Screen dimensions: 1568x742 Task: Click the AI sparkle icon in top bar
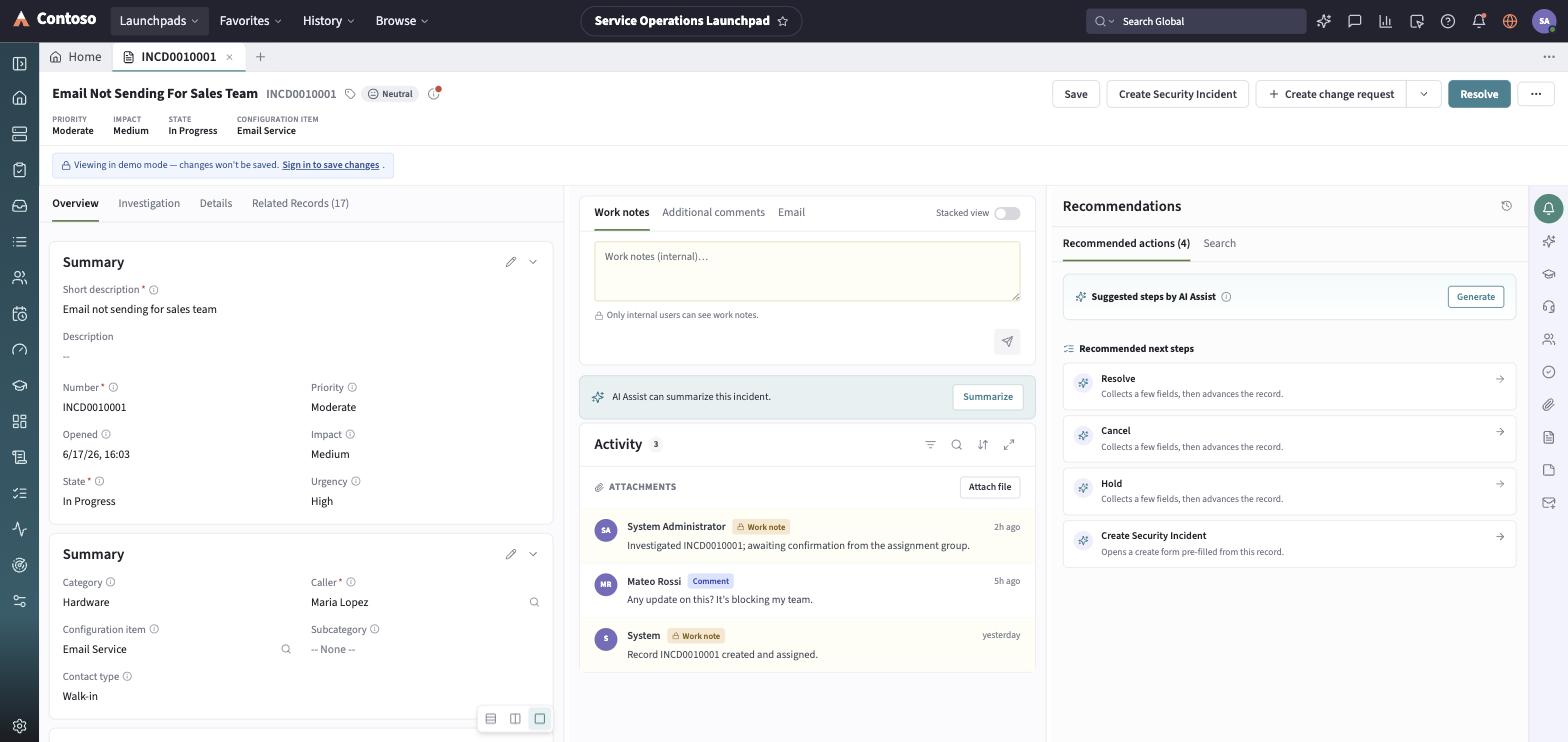(x=1324, y=21)
